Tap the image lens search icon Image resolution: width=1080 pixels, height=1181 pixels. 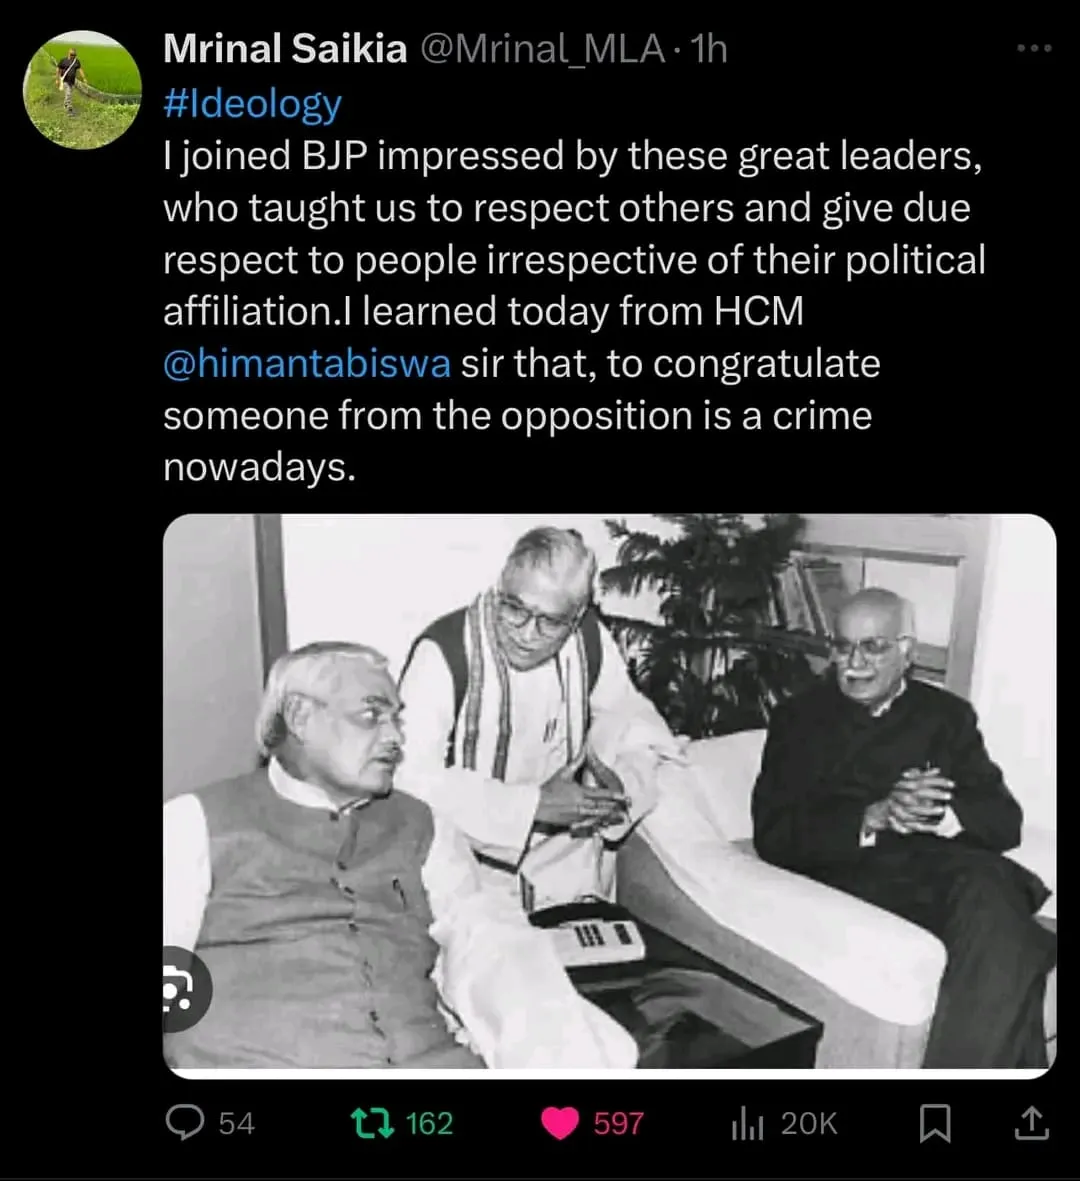pos(180,988)
